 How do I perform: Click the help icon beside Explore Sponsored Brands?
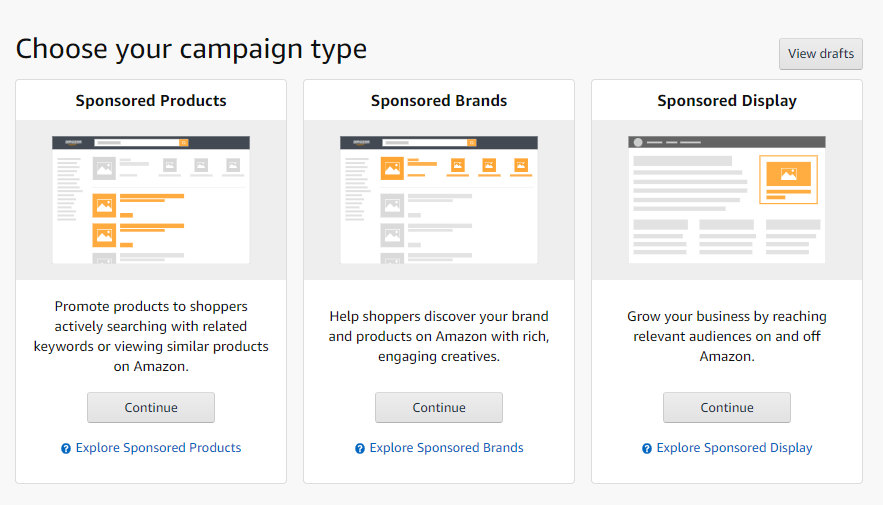pos(360,449)
